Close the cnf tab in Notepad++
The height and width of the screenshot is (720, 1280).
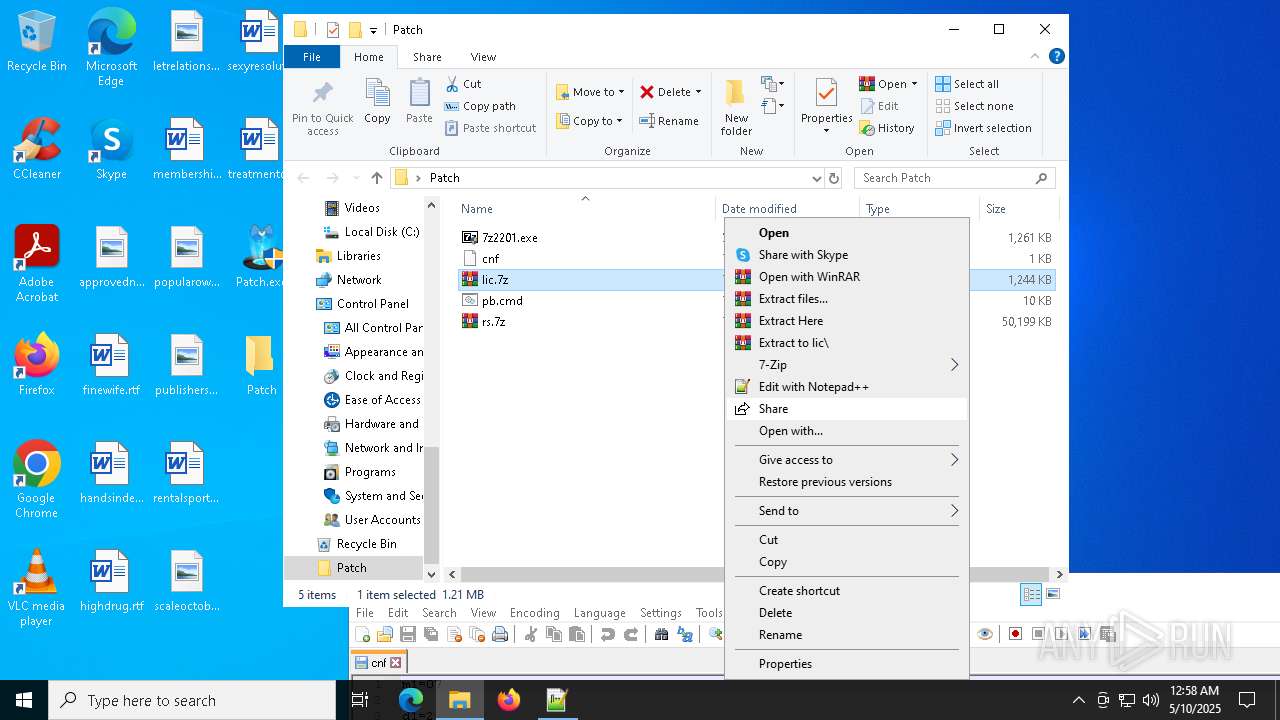coord(395,662)
